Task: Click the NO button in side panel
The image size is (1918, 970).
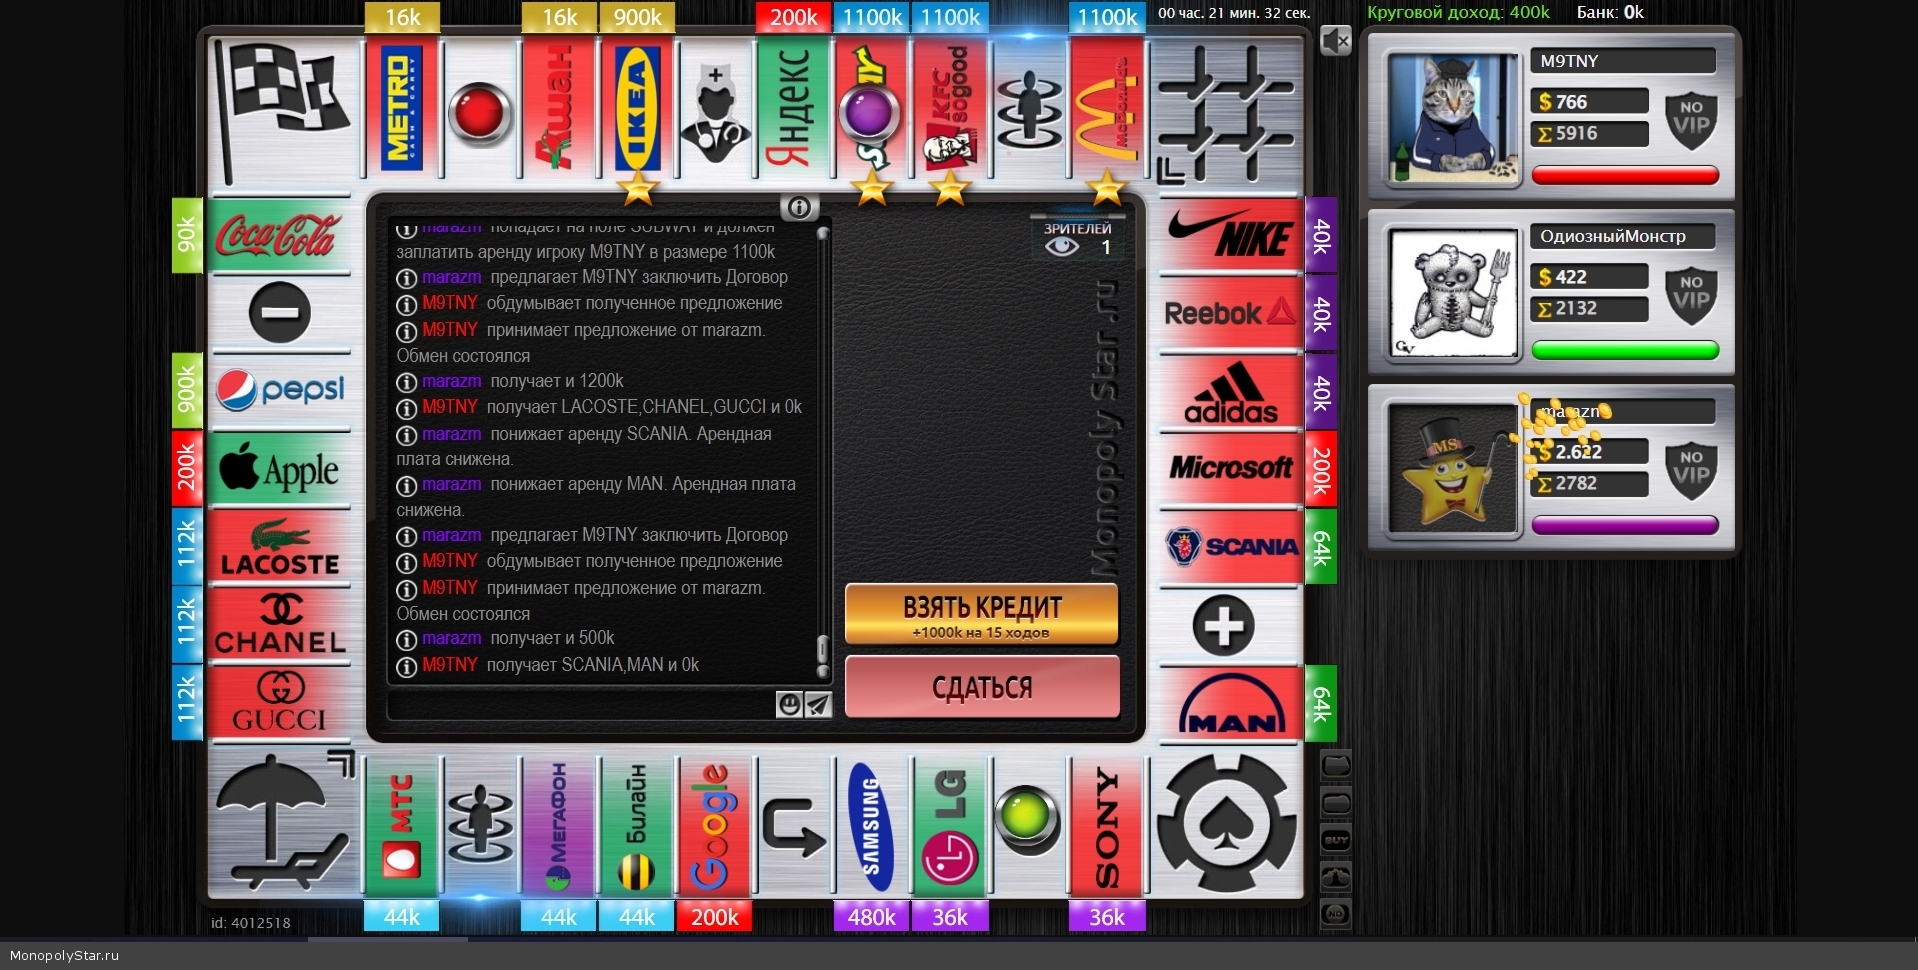Action: (x=1336, y=914)
